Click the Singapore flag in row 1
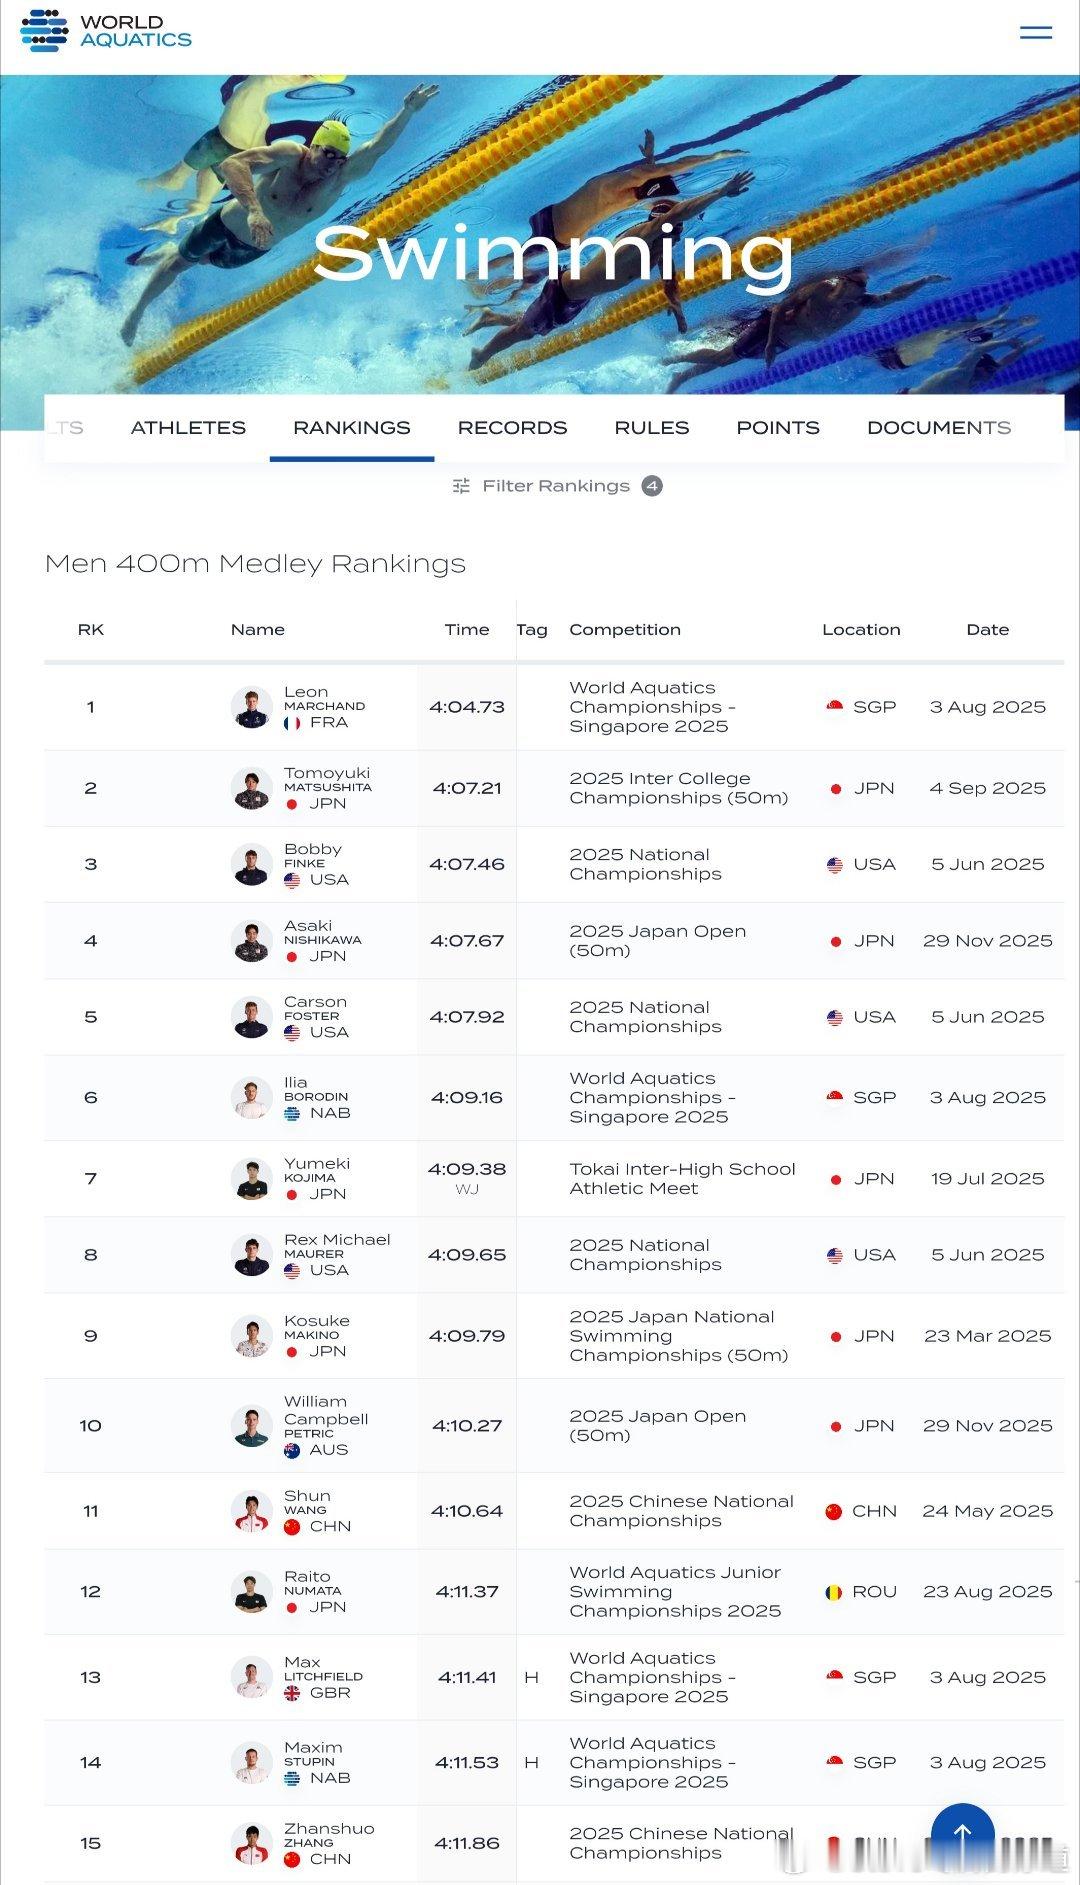Image resolution: width=1080 pixels, height=1885 pixels. [x=835, y=707]
